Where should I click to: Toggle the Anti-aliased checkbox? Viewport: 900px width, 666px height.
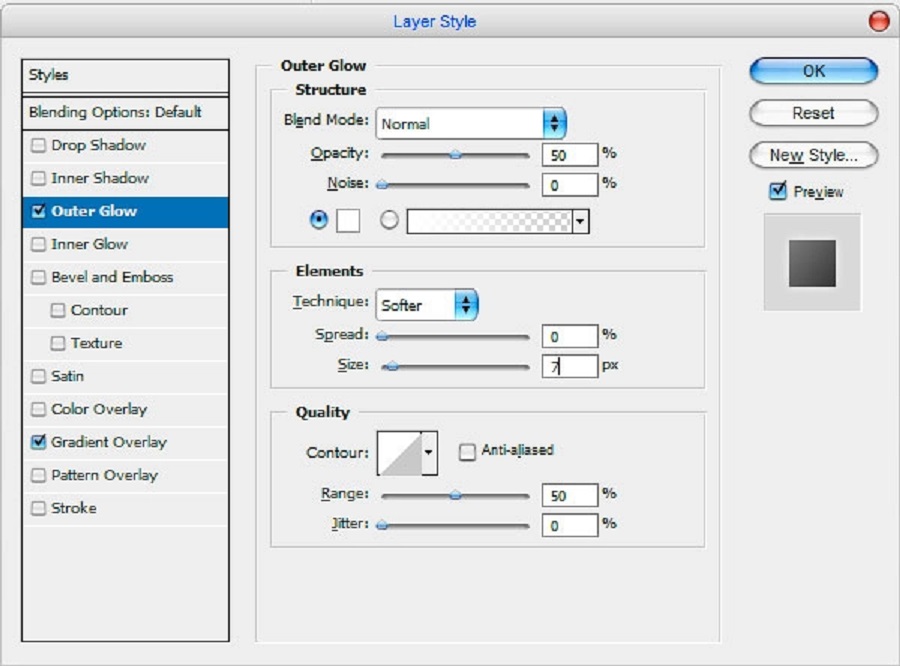pyautogui.click(x=467, y=452)
